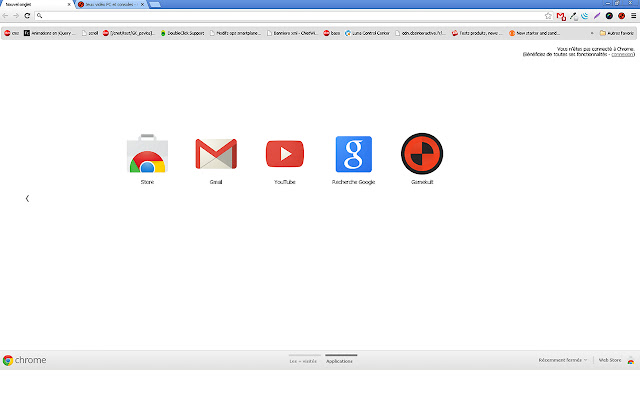
Task: Select the 'Applications' page tab
Action: pos(339,361)
